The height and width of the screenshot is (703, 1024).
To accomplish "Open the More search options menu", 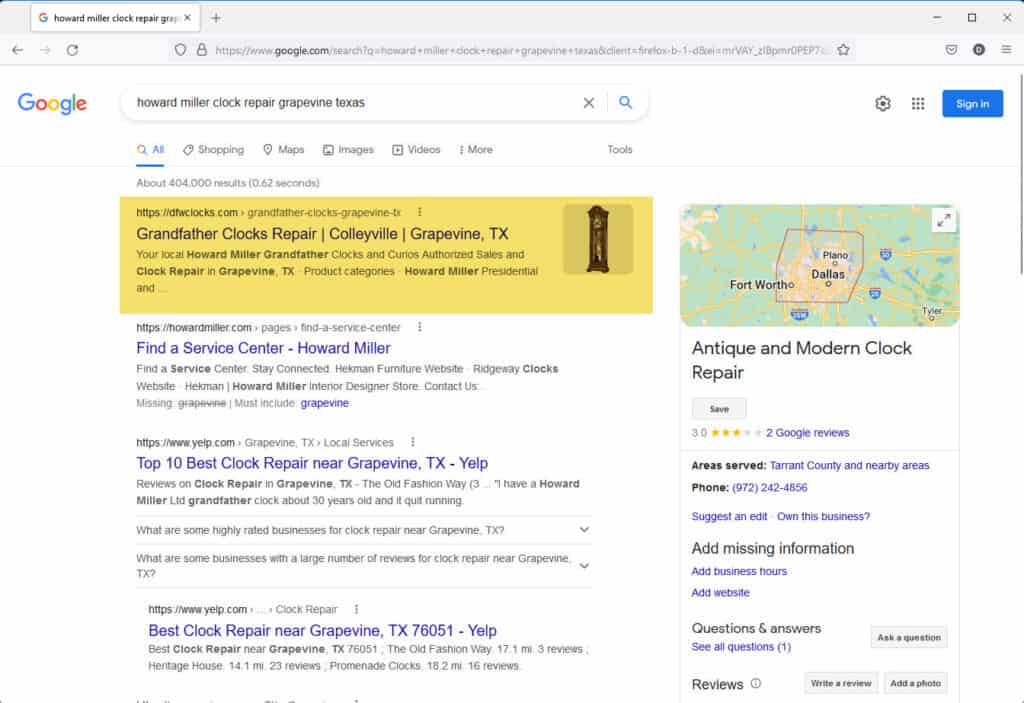I will click(476, 150).
